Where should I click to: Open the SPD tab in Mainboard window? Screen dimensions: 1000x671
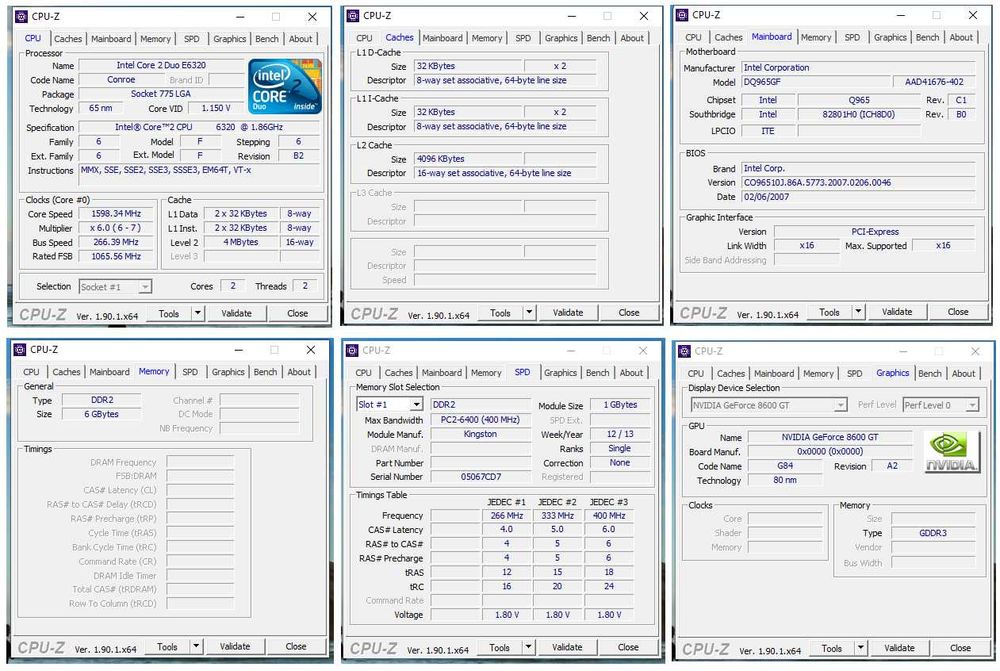(x=852, y=38)
